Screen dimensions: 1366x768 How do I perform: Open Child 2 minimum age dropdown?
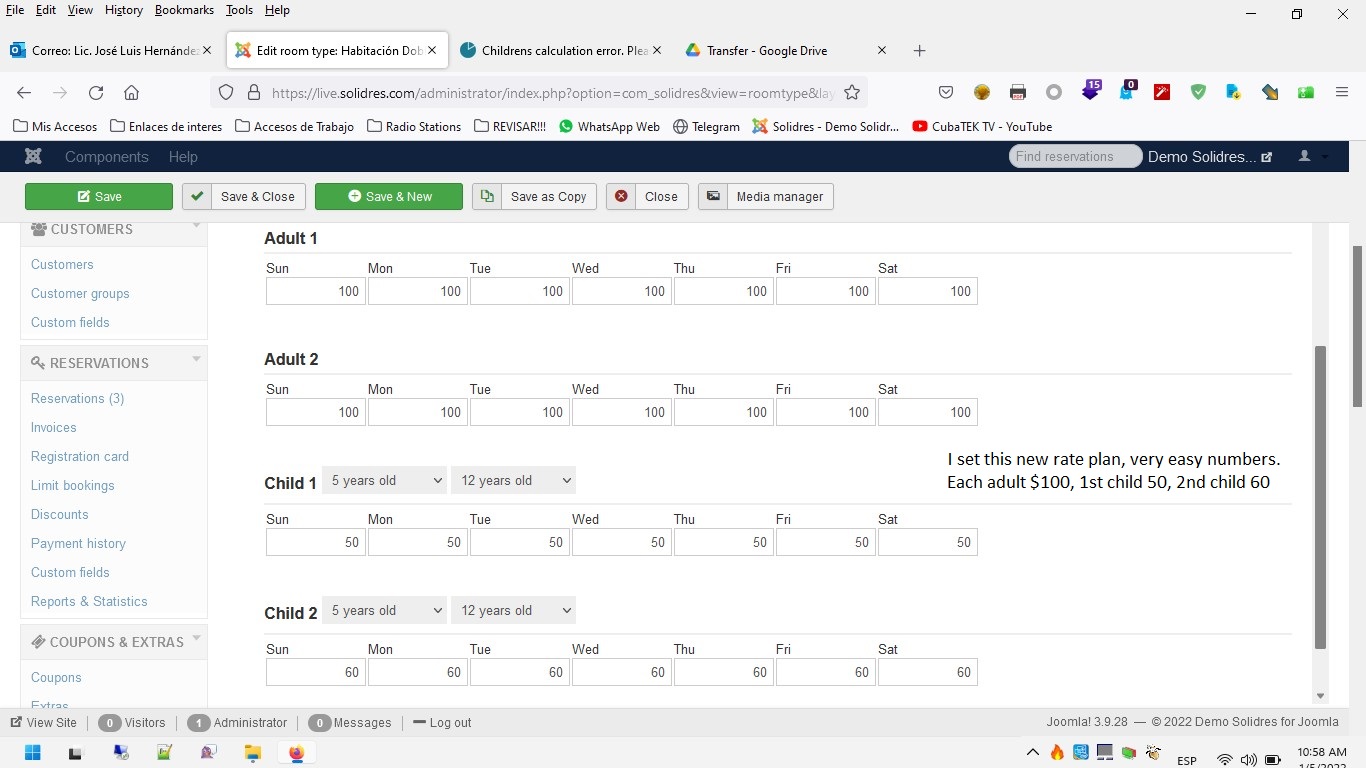[385, 611]
